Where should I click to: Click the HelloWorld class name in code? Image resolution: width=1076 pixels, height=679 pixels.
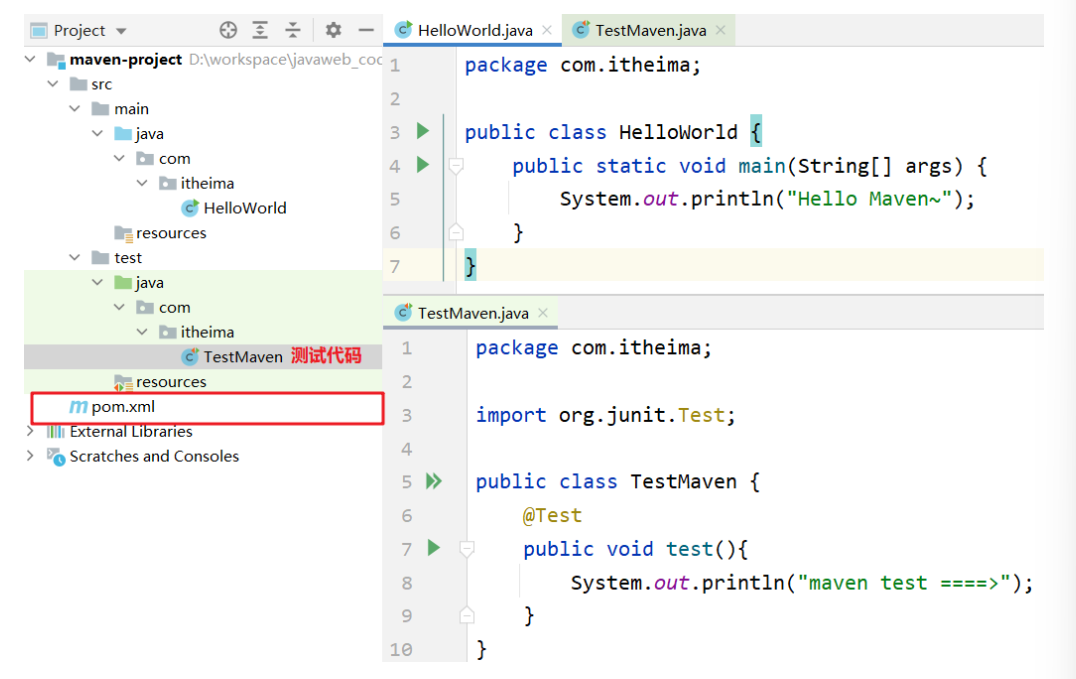[x=678, y=132]
